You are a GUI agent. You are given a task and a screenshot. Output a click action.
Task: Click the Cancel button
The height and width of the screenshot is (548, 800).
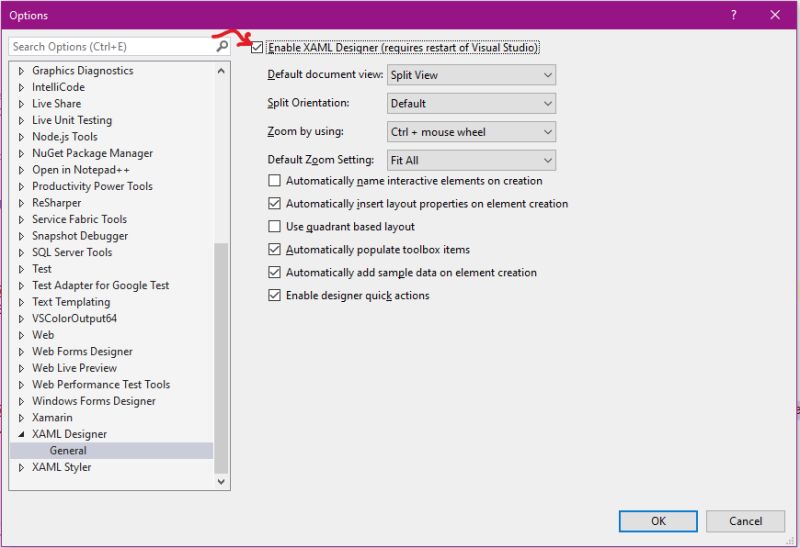tap(745, 521)
